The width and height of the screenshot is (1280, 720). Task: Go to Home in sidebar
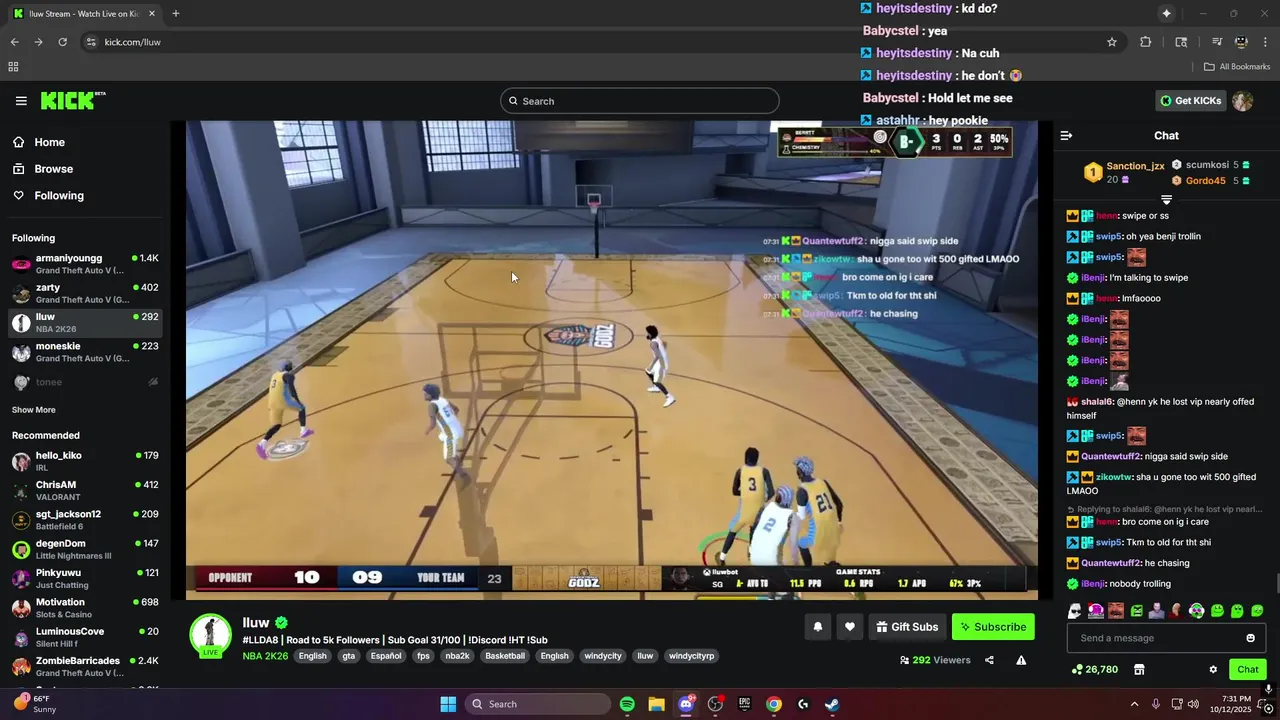click(85, 142)
